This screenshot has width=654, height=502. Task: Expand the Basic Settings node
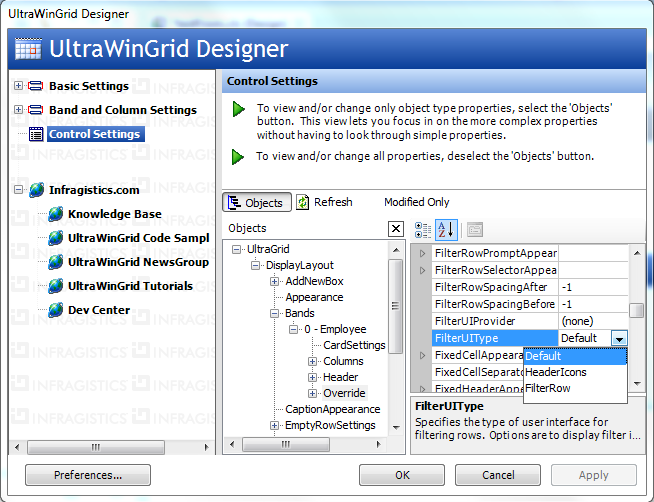point(19,86)
